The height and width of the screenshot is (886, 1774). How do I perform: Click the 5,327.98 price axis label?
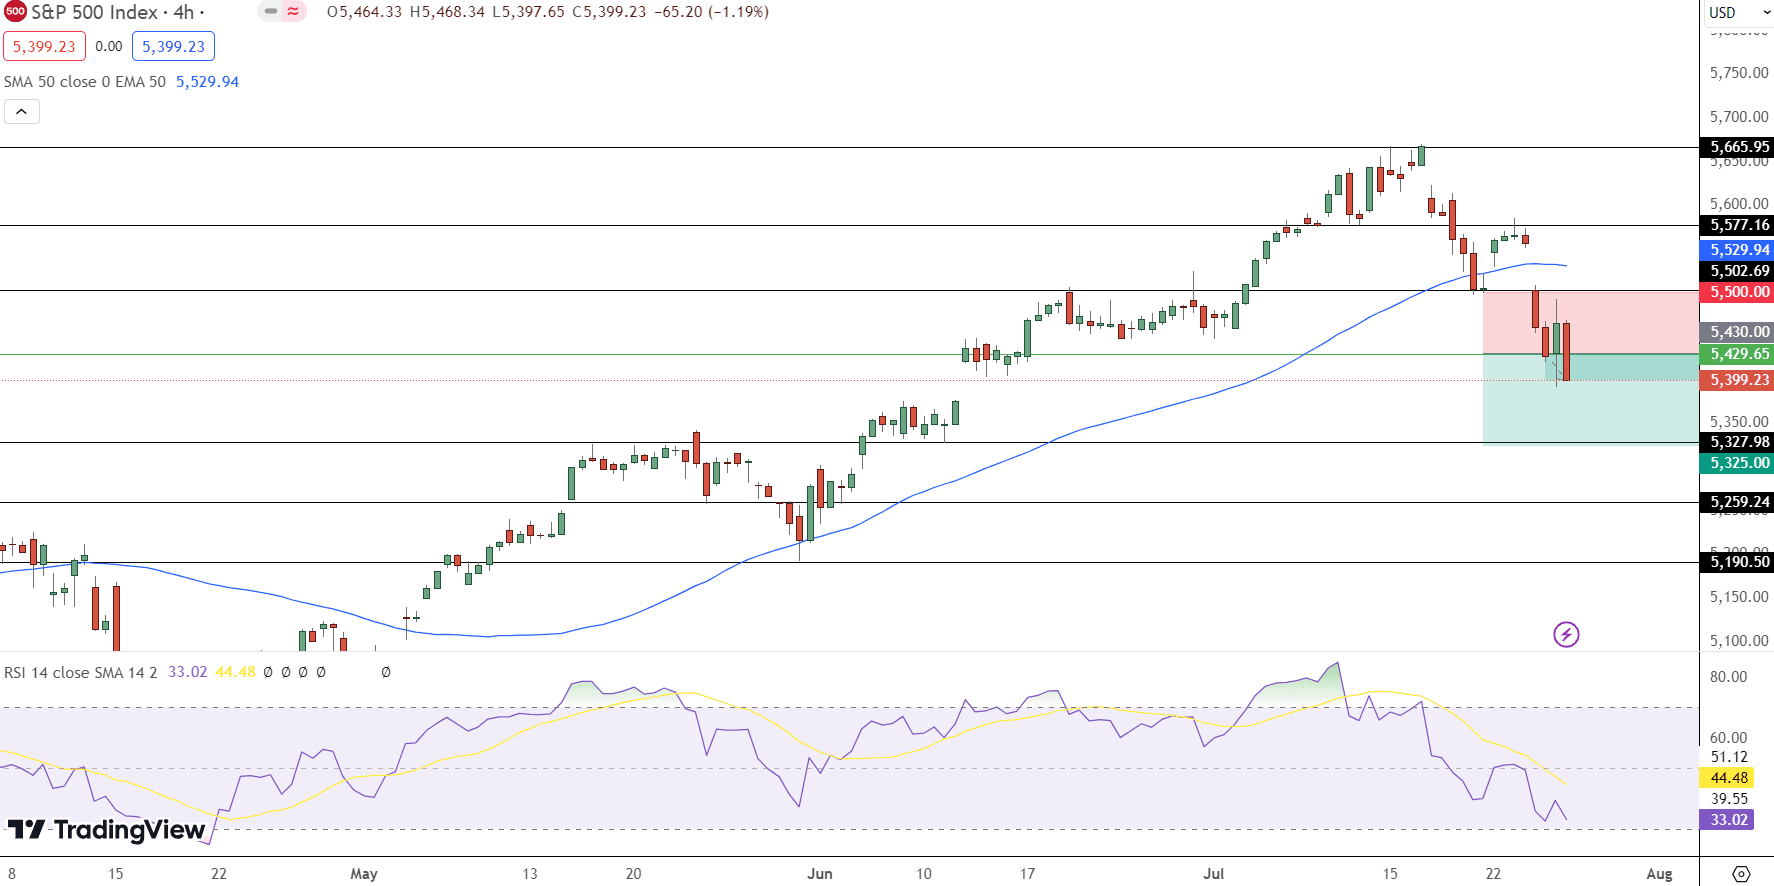(1736, 442)
